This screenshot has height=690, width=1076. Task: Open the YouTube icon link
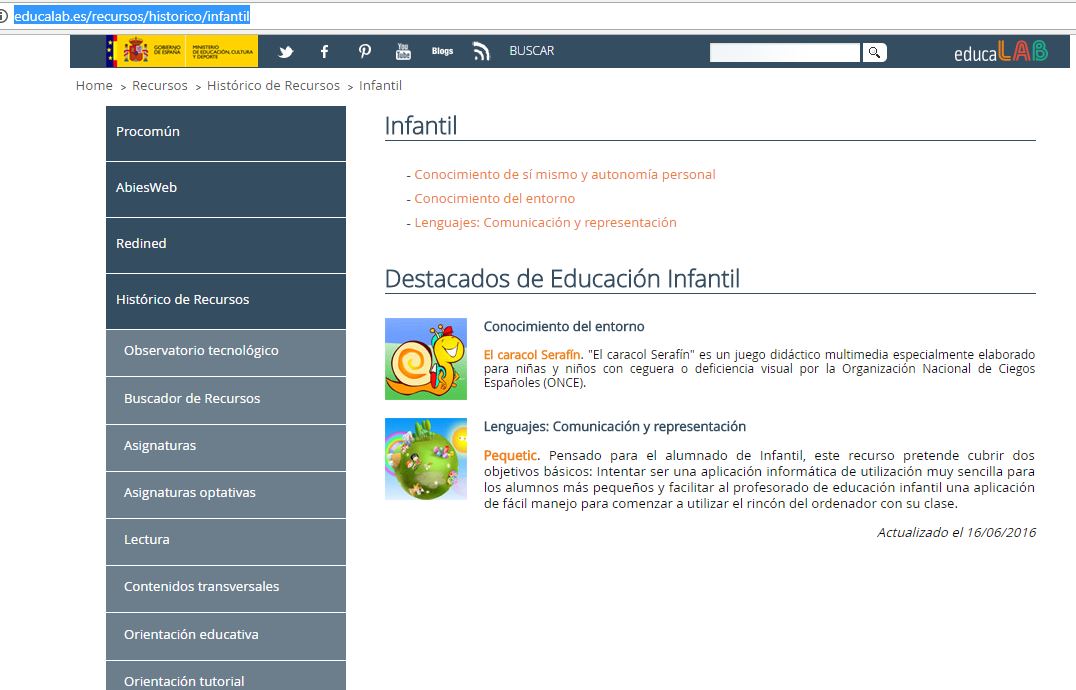point(403,52)
